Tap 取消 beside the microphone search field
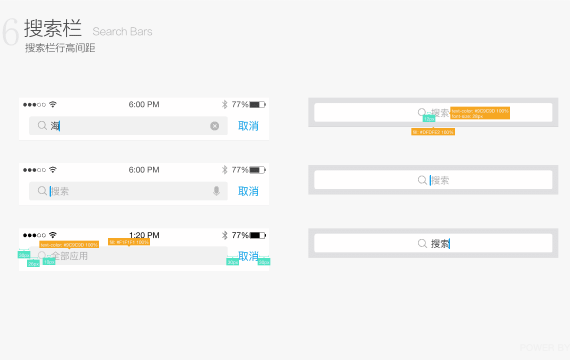 tap(248, 191)
